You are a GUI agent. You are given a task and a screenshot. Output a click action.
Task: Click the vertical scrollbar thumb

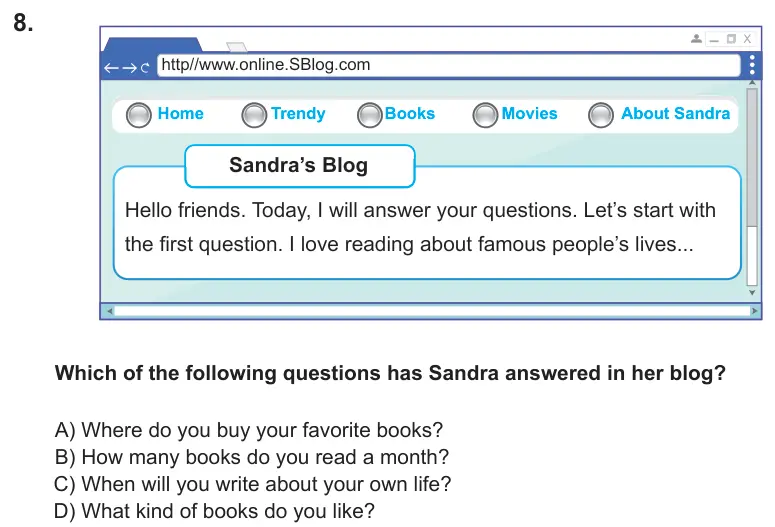(752, 157)
